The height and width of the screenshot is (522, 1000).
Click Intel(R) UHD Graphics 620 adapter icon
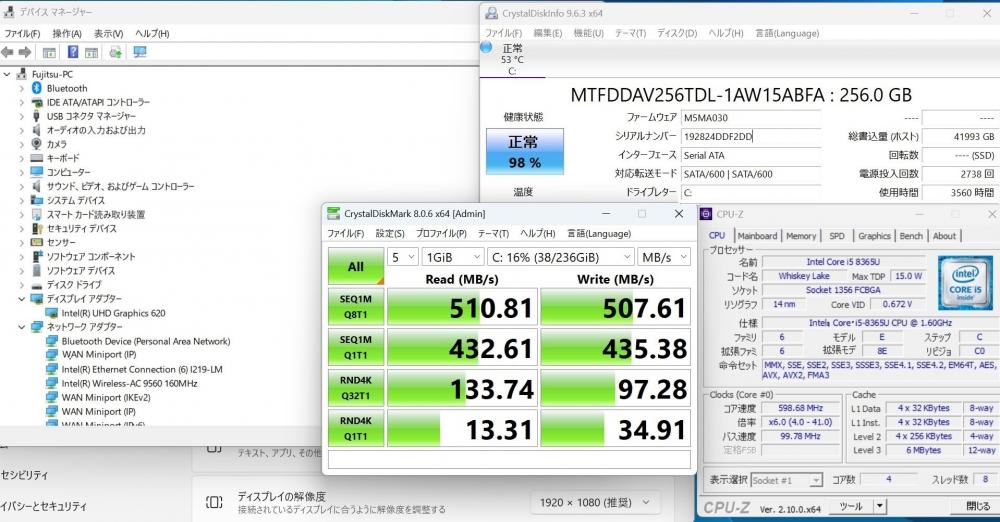point(52,313)
